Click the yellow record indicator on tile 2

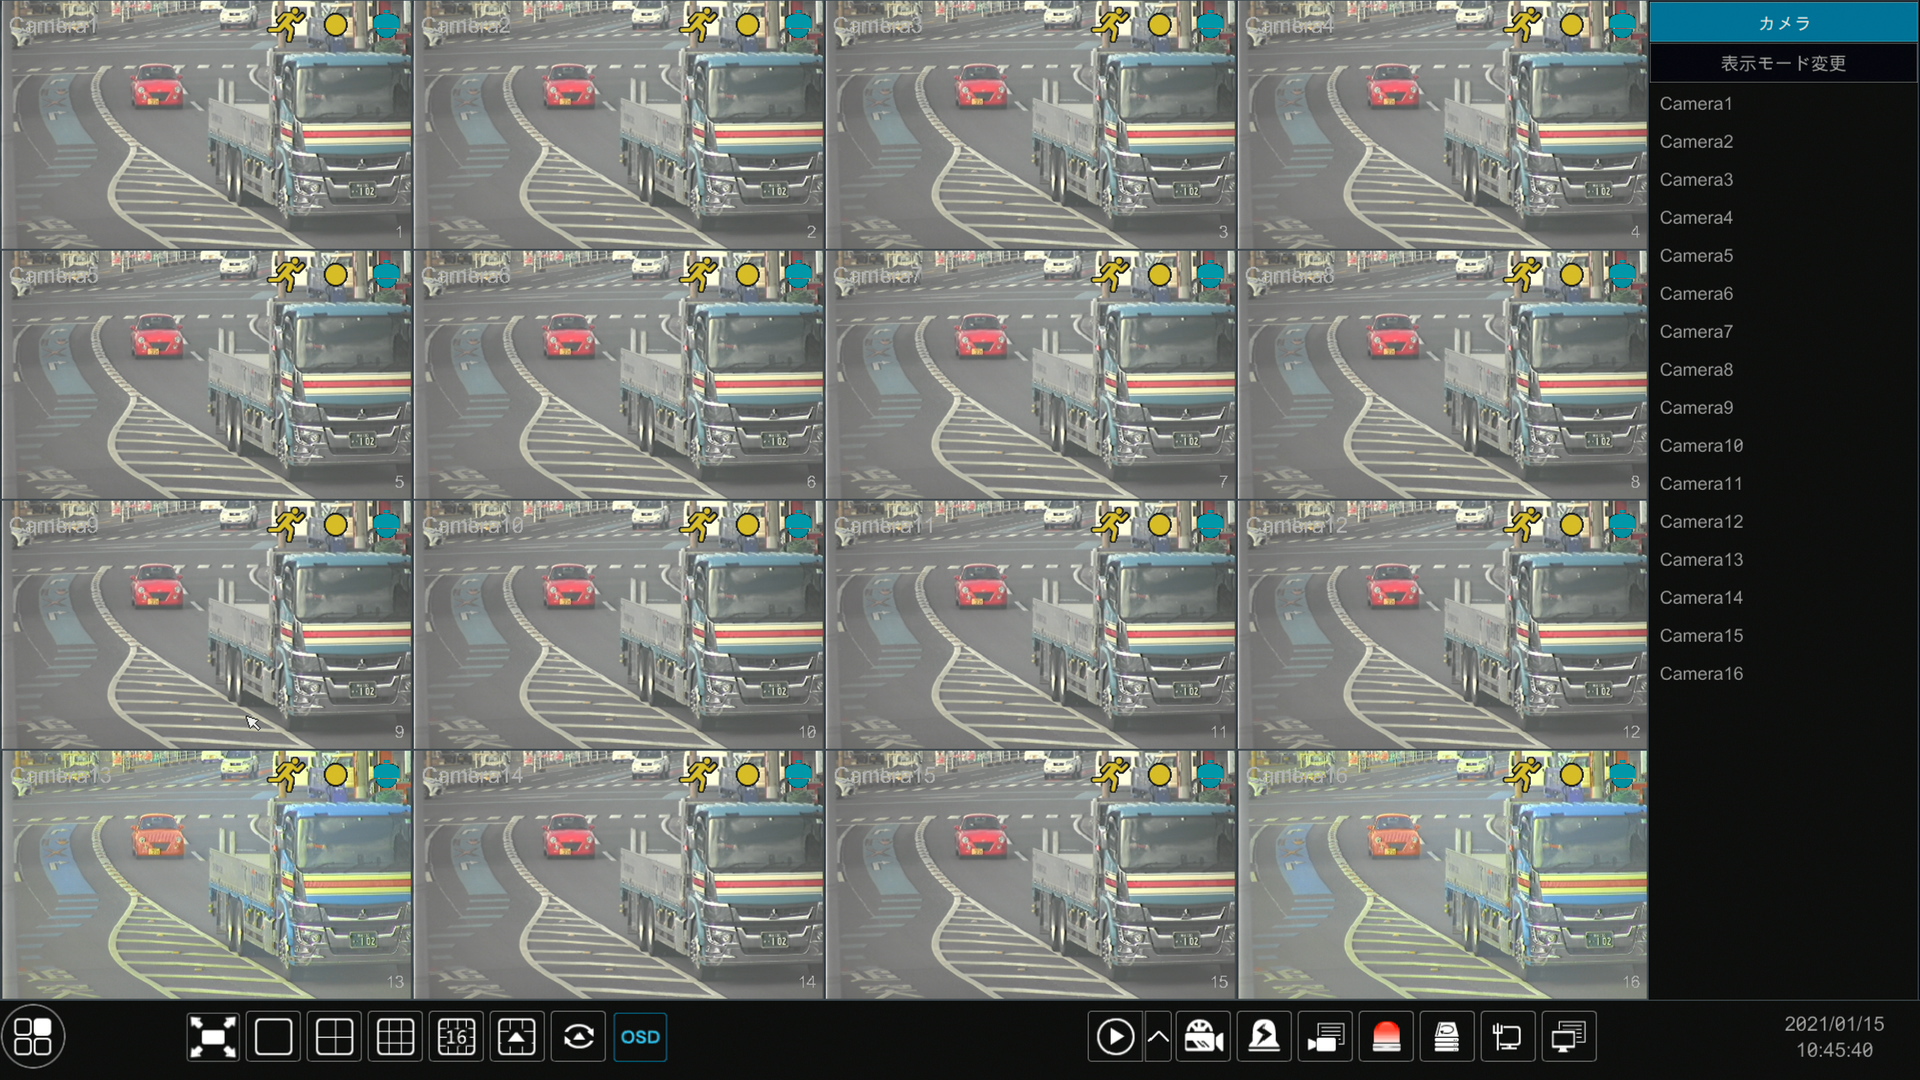click(748, 24)
